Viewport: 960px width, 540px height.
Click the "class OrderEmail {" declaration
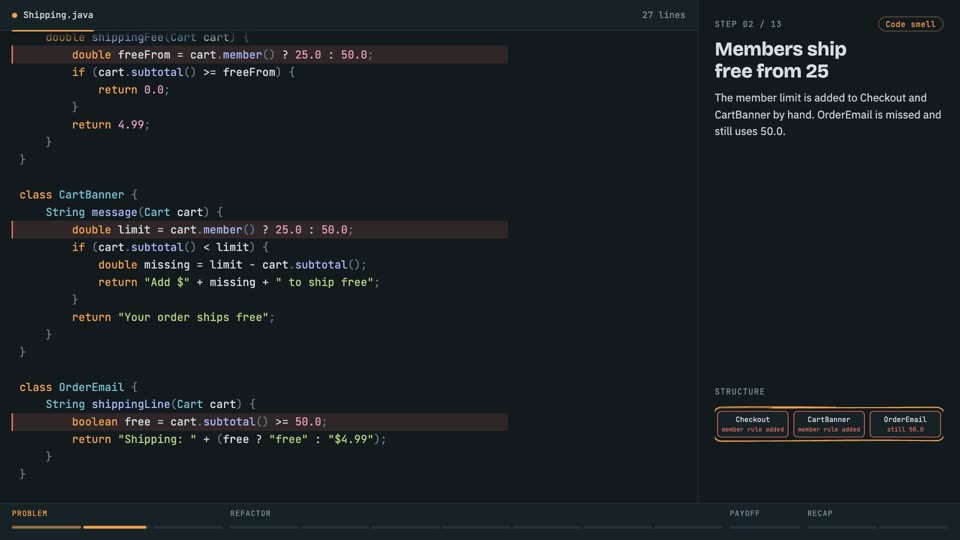tap(78, 387)
